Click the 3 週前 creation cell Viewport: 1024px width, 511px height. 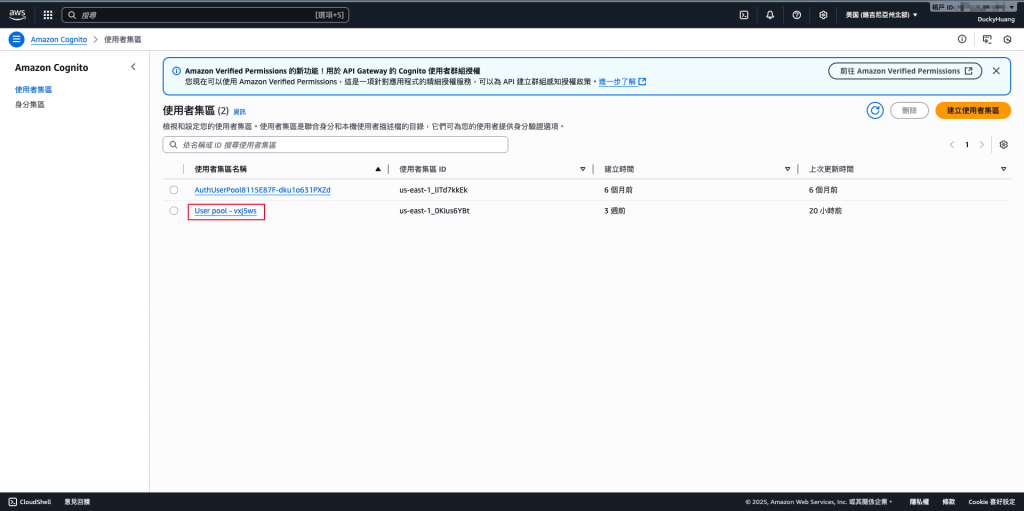pos(616,211)
